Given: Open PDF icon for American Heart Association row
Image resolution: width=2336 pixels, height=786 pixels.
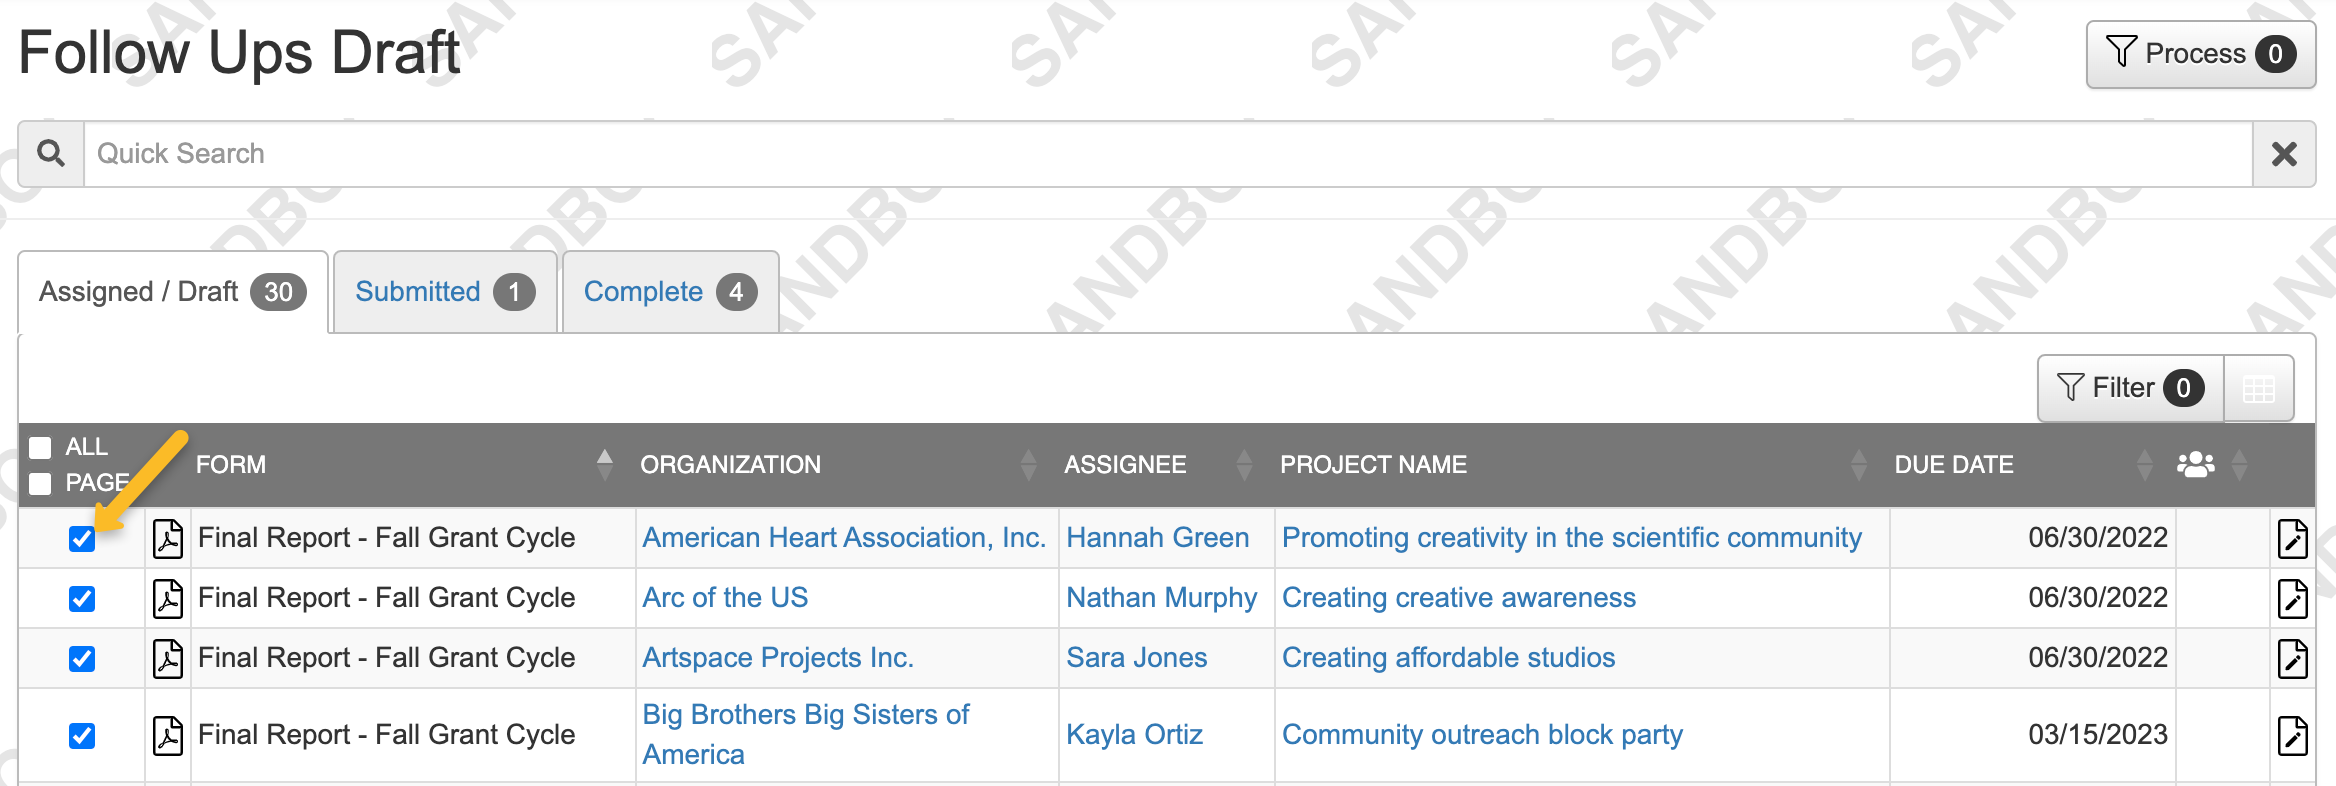Looking at the screenshot, I should click(x=168, y=538).
